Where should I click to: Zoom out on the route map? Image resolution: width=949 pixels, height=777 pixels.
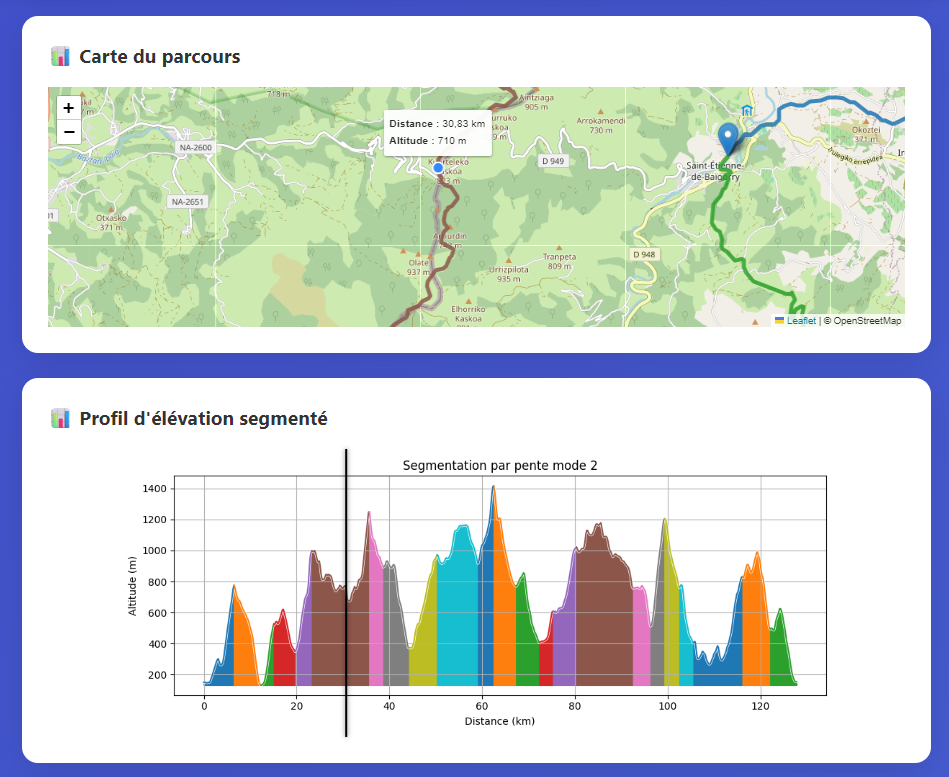tap(68, 132)
